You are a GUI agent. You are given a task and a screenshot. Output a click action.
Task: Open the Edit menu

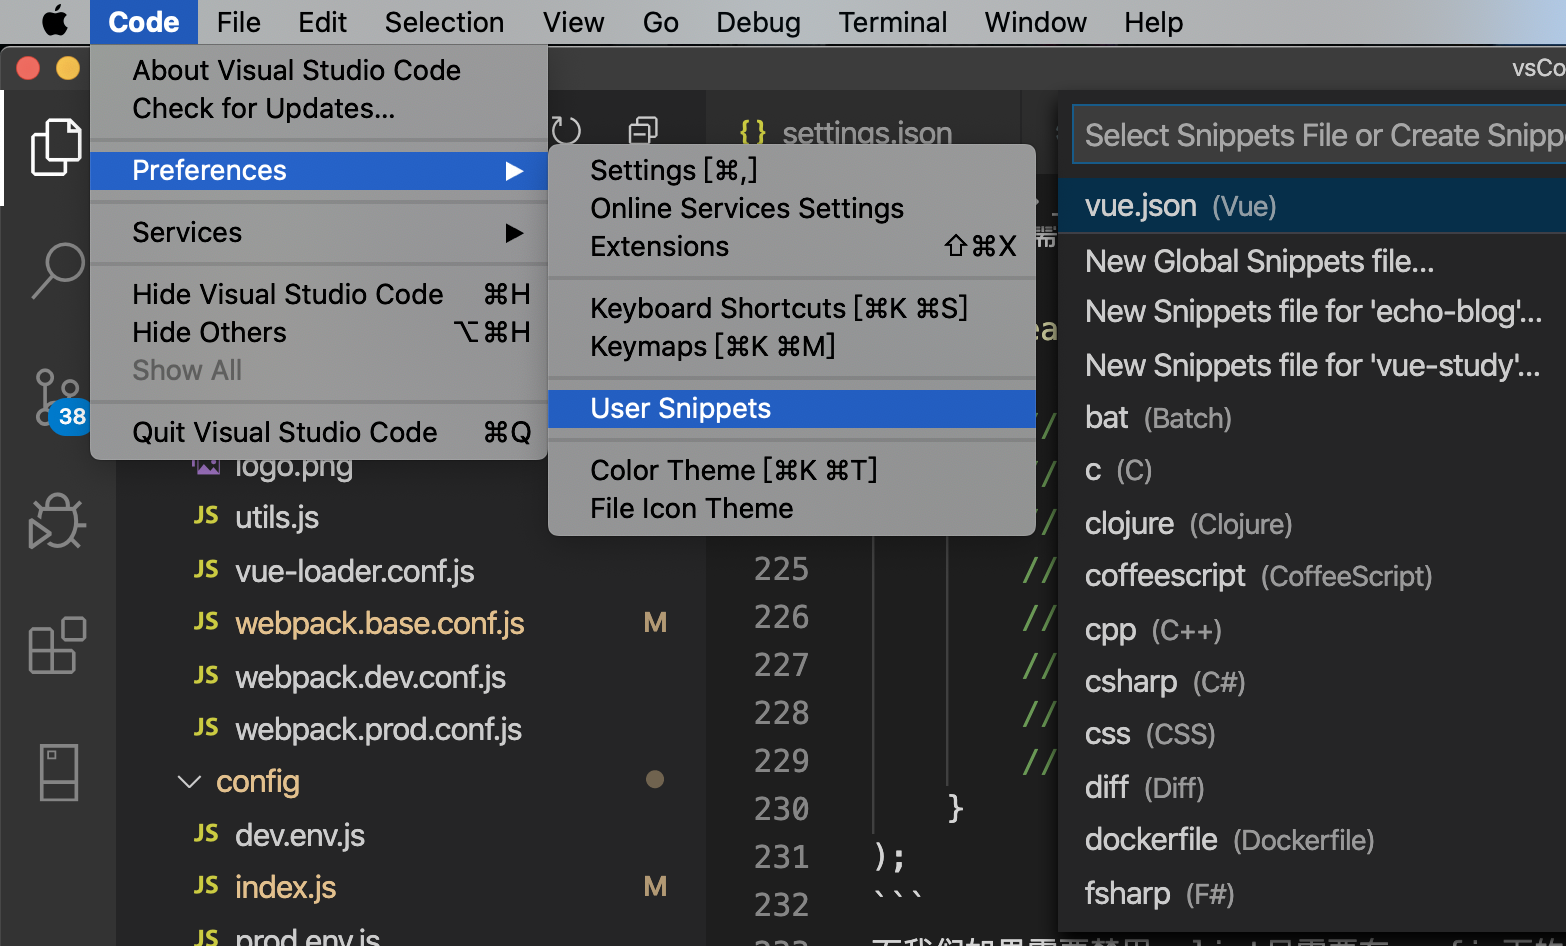pos(322,22)
